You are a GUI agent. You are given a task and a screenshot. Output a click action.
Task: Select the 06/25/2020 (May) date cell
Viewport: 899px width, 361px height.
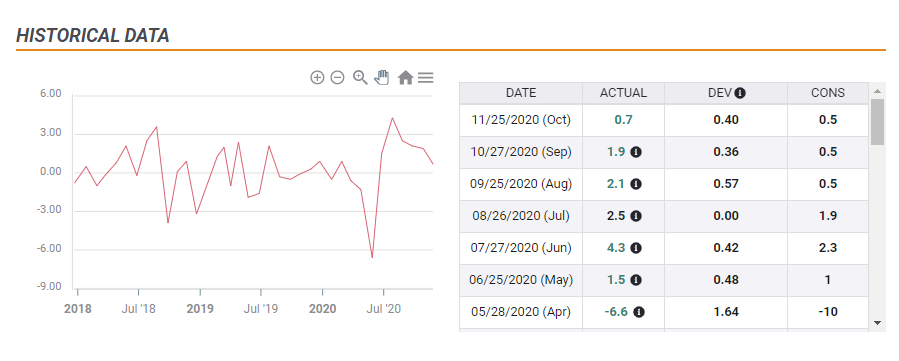pos(521,281)
